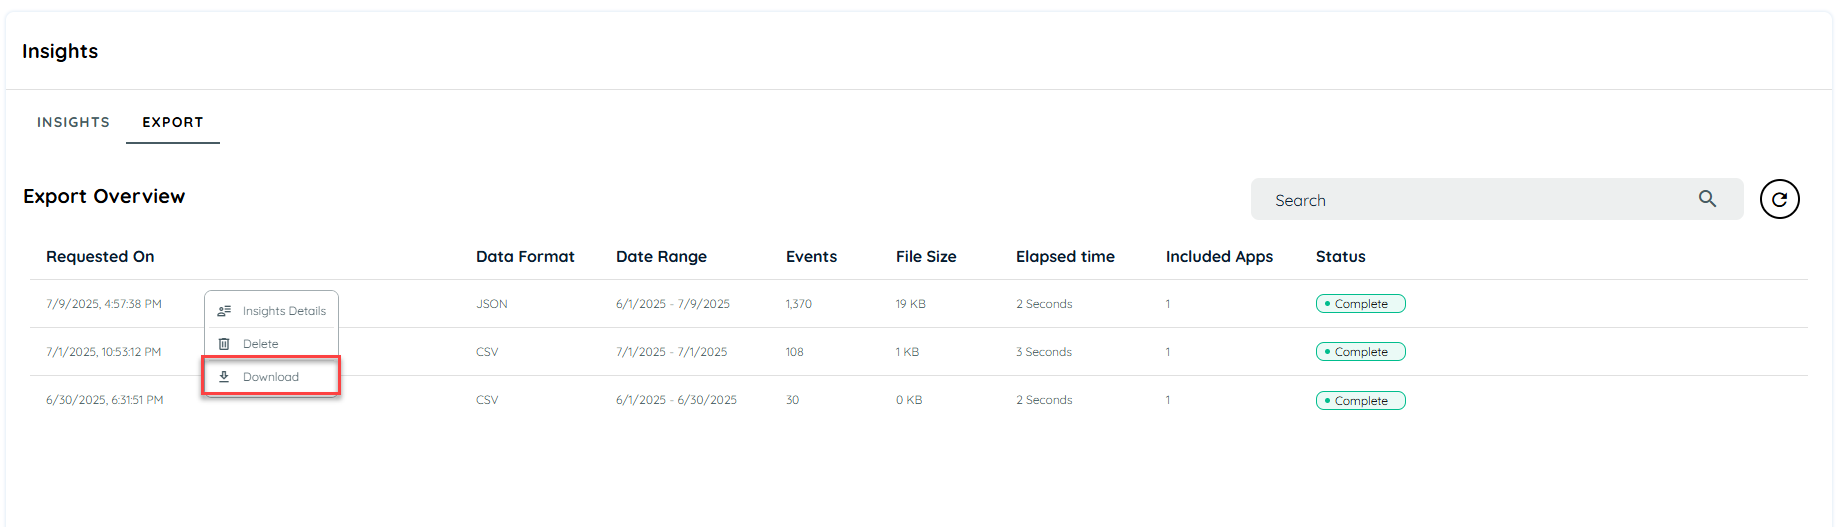Click the Date Range column header
Image resolution: width=1844 pixels, height=527 pixels.
661,256
